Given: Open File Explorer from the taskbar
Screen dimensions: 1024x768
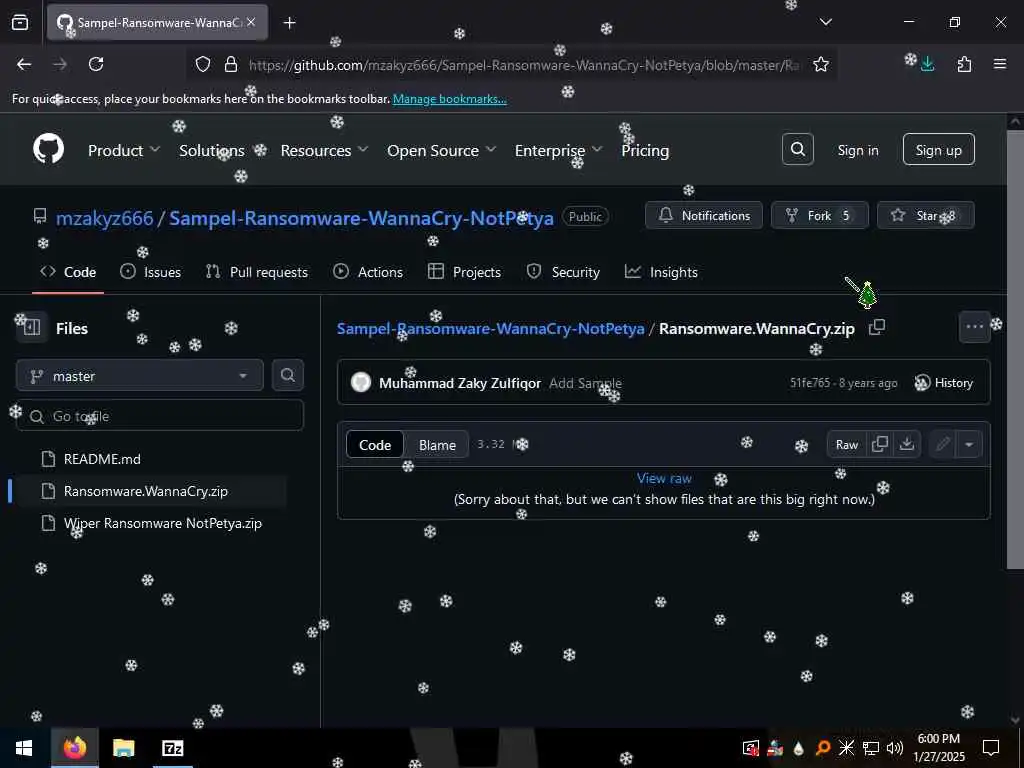Looking at the screenshot, I should (x=123, y=748).
